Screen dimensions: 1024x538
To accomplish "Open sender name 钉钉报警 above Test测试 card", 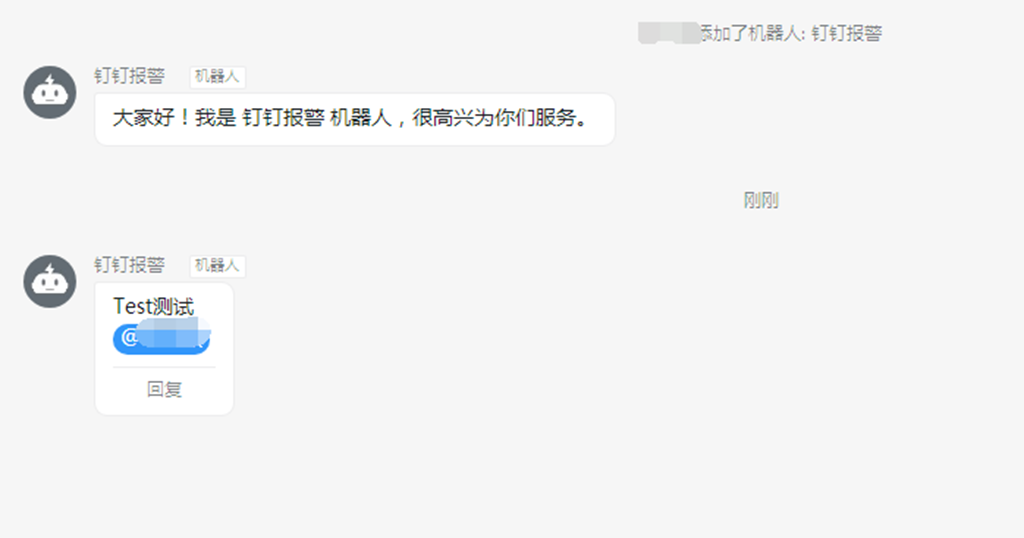I will [129, 265].
